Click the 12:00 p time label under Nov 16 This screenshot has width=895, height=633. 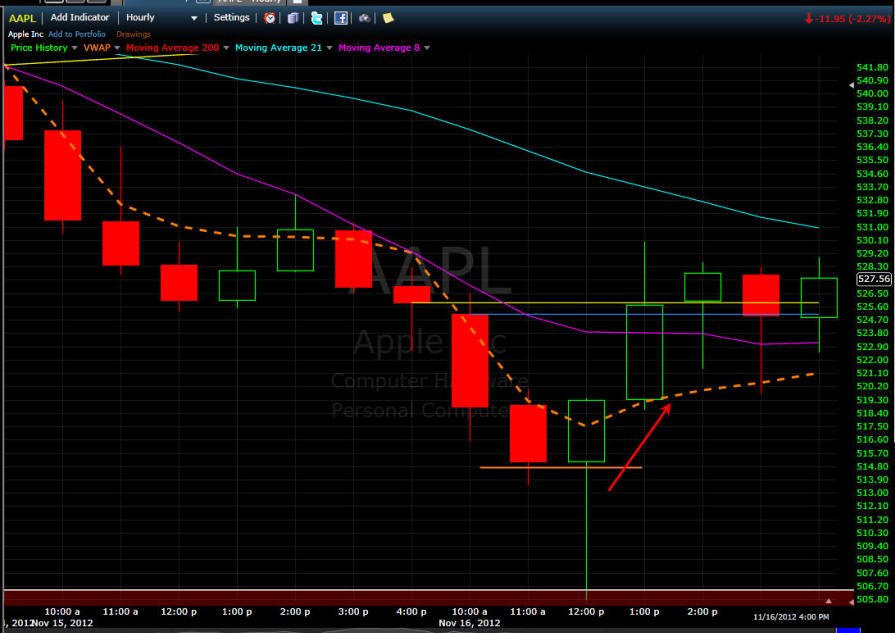[x=586, y=611]
